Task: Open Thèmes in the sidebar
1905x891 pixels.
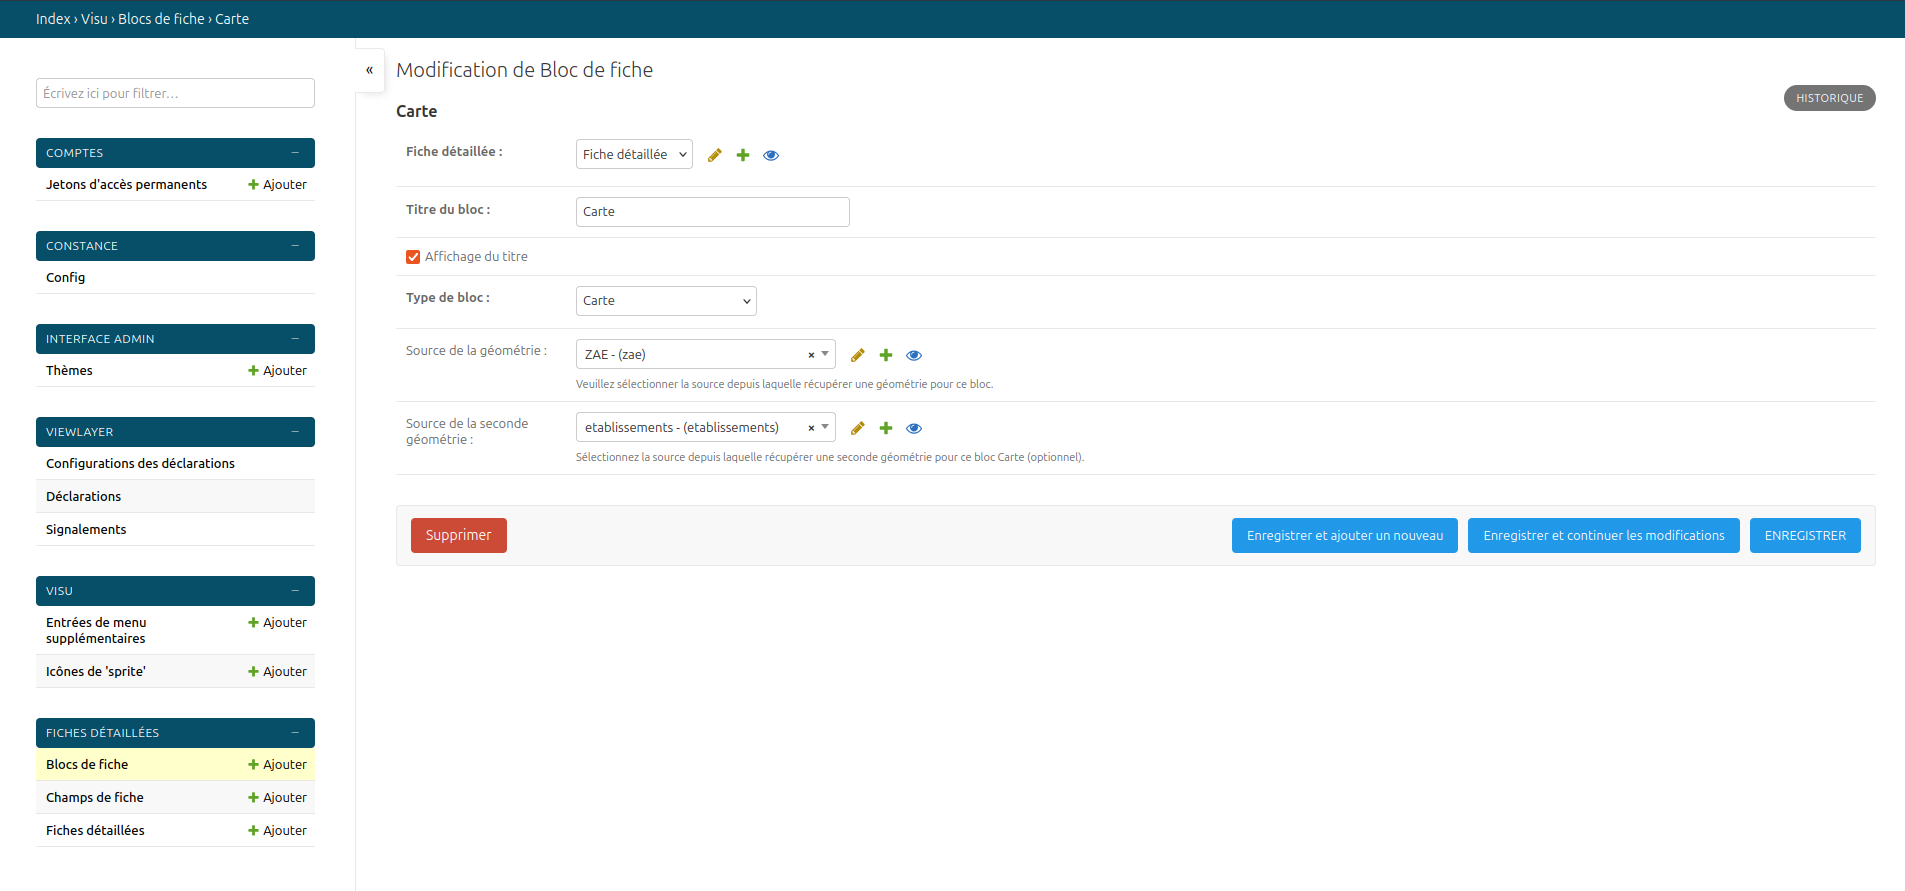Action: click(x=69, y=371)
